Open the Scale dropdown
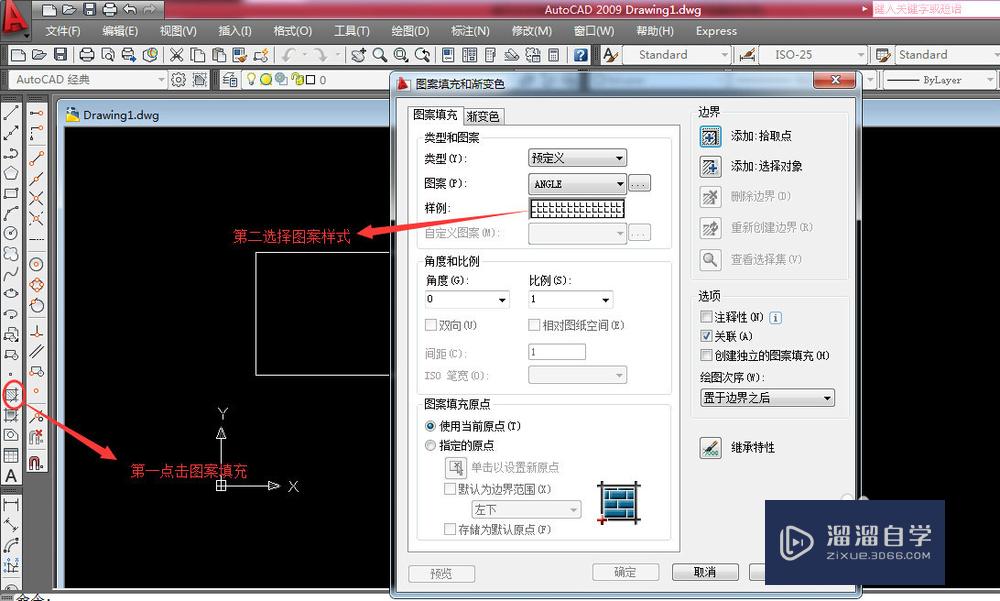 pyautogui.click(x=570, y=299)
